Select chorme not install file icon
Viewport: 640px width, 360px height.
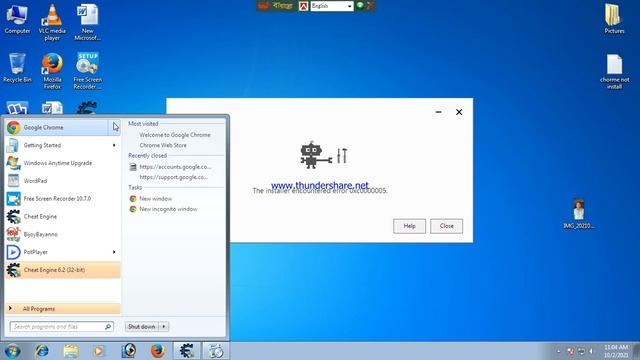(614, 72)
